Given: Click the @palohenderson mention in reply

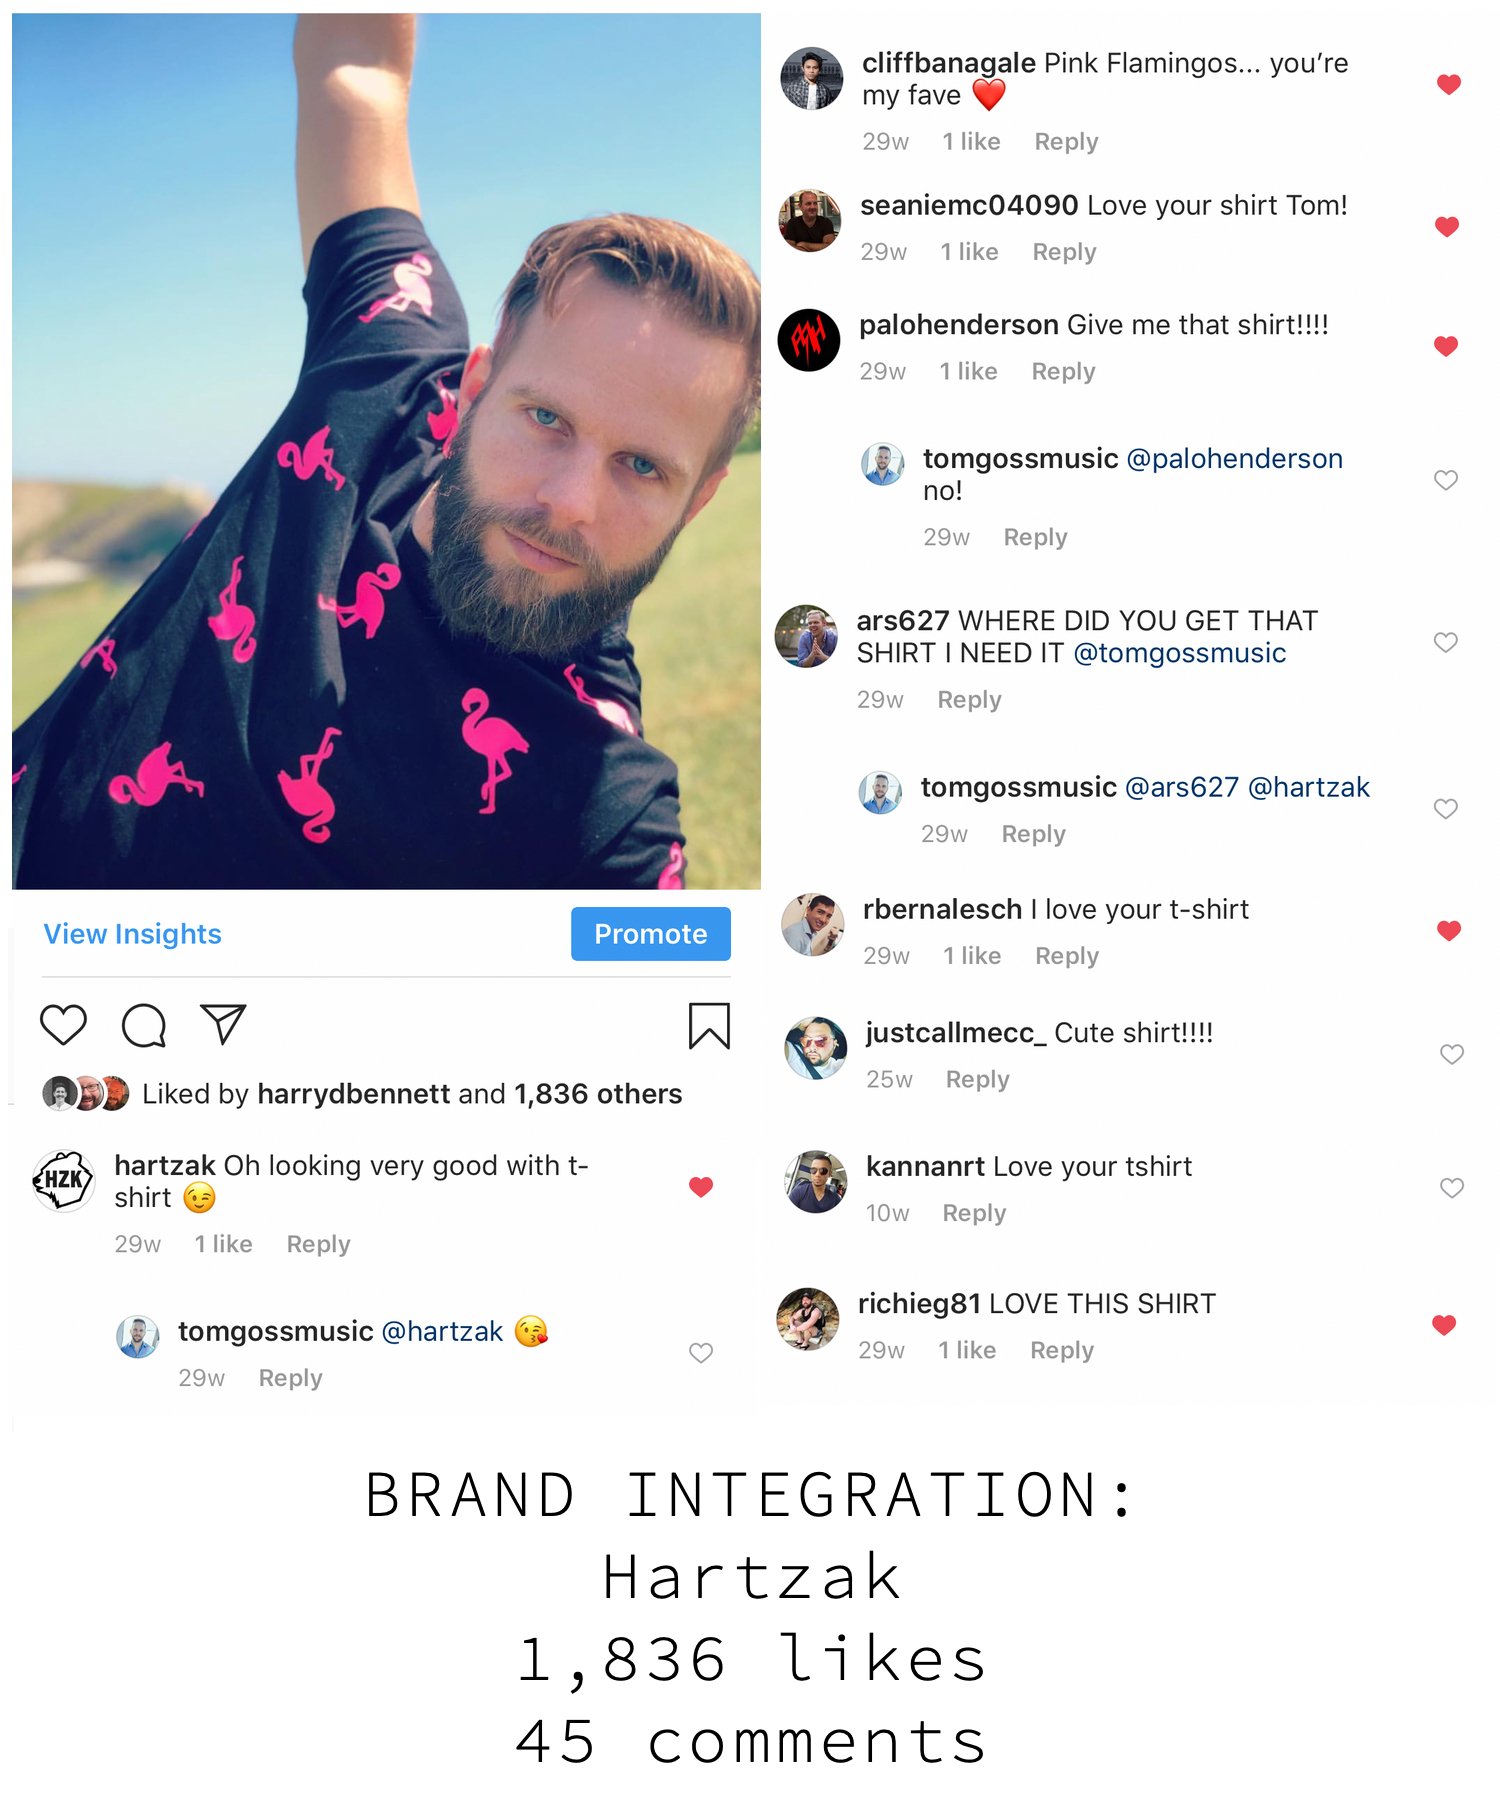Looking at the screenshot, I should 1235,459.
